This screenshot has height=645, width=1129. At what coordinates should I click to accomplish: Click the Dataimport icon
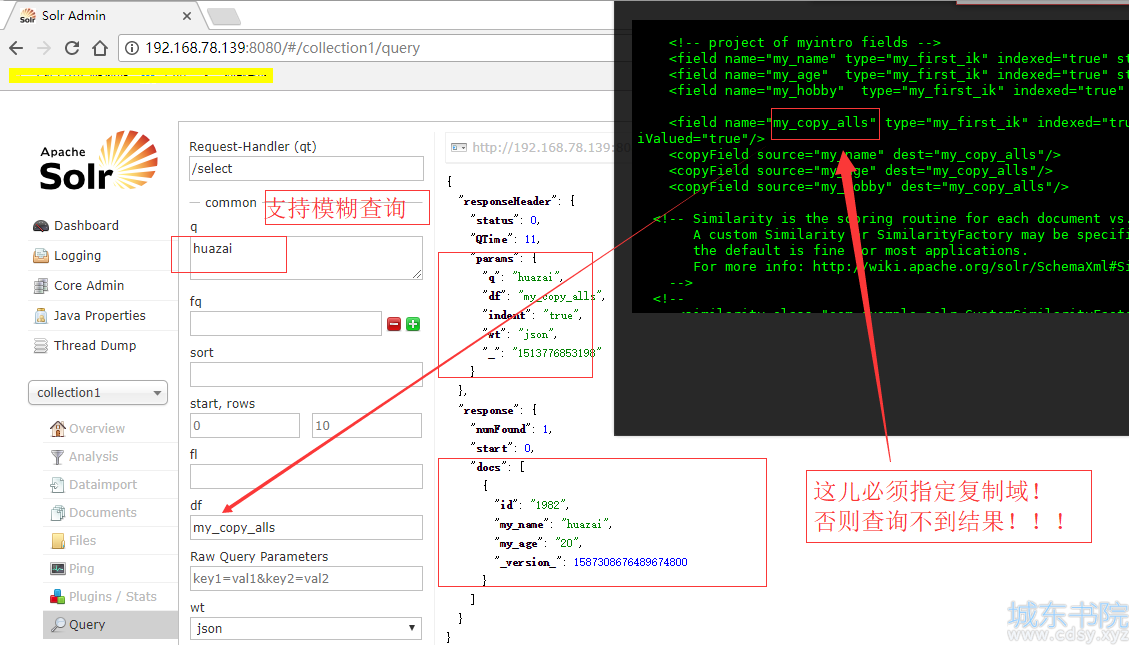tap(58, 485)
